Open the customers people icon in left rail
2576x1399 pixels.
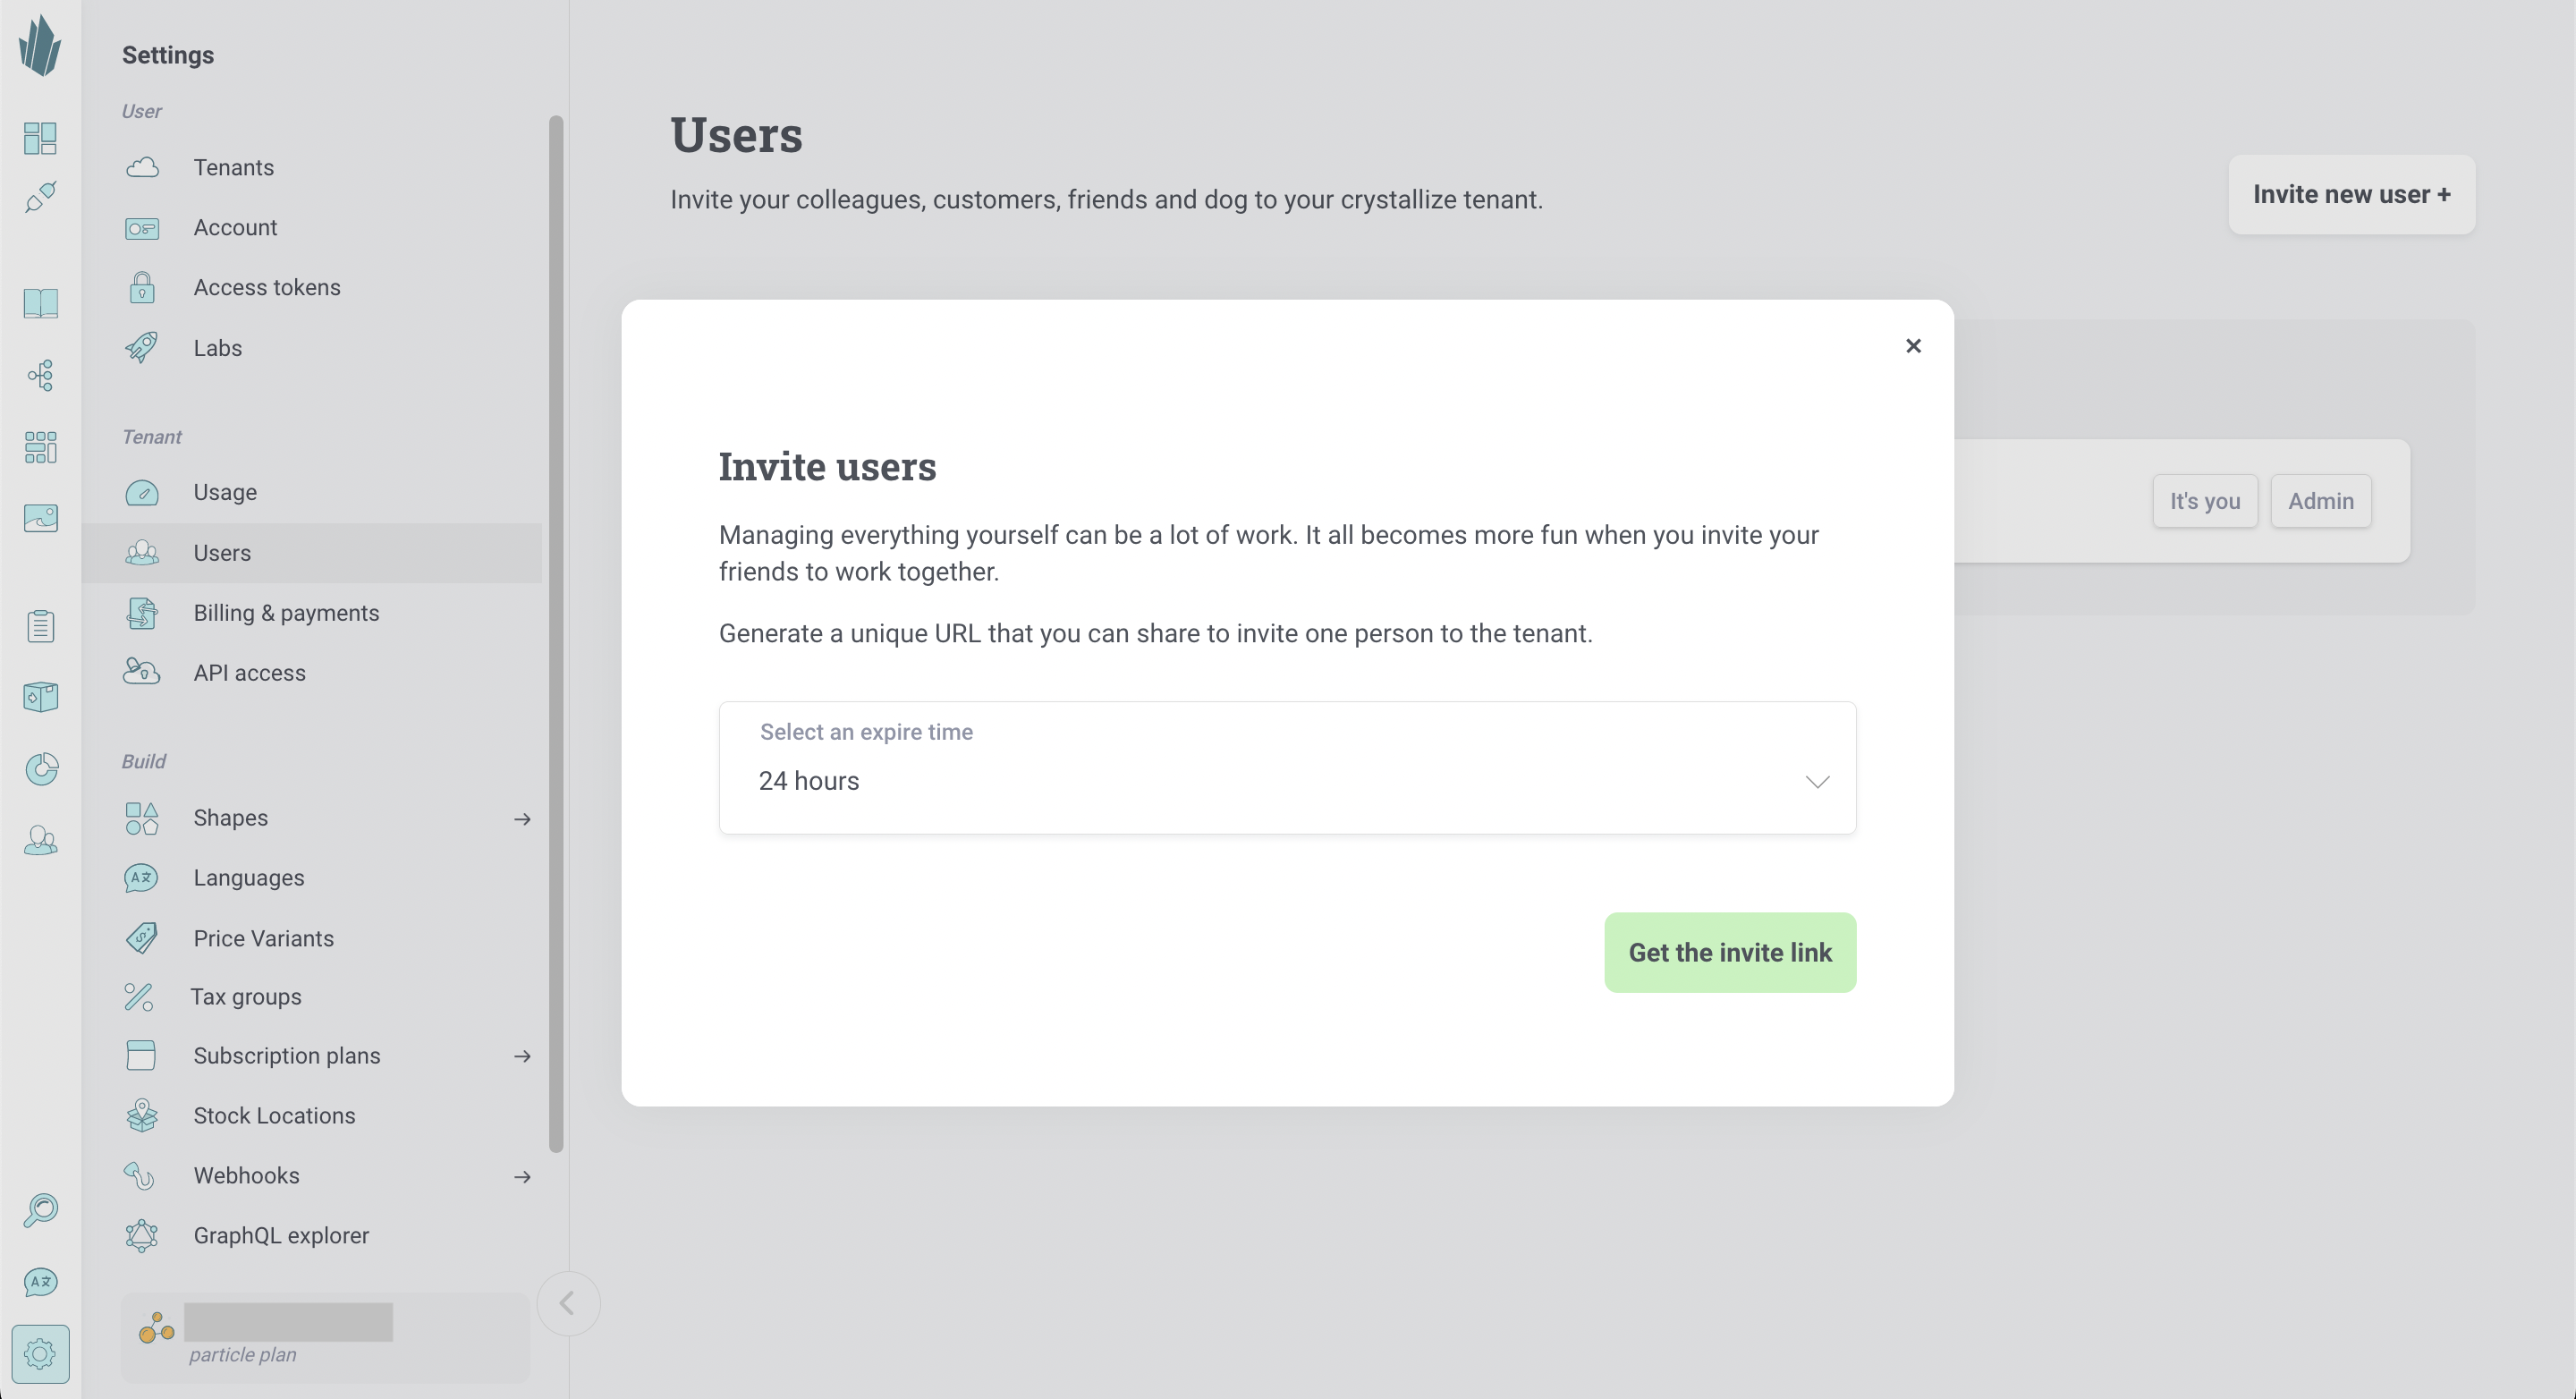(40, 840)
